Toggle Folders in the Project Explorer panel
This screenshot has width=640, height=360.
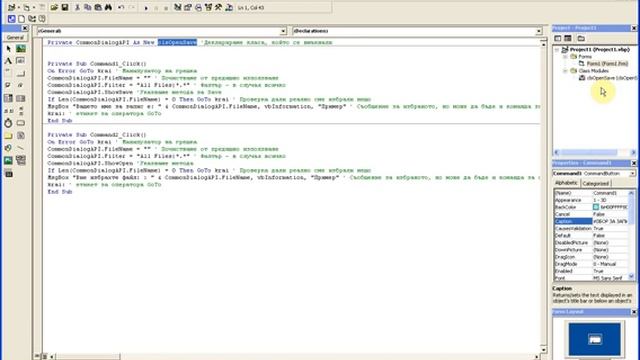581,38
